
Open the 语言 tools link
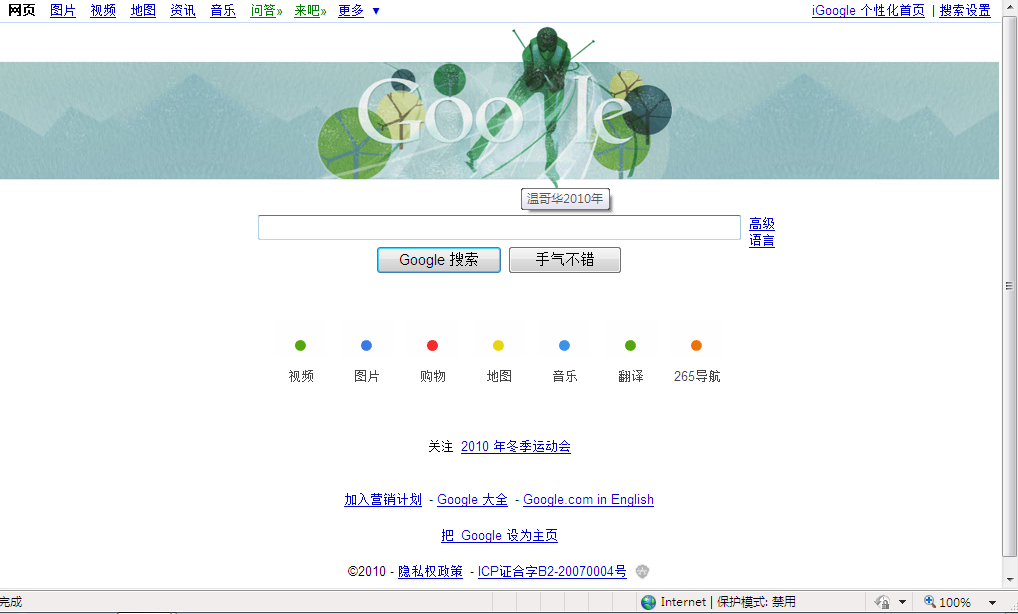coord(762,241)
